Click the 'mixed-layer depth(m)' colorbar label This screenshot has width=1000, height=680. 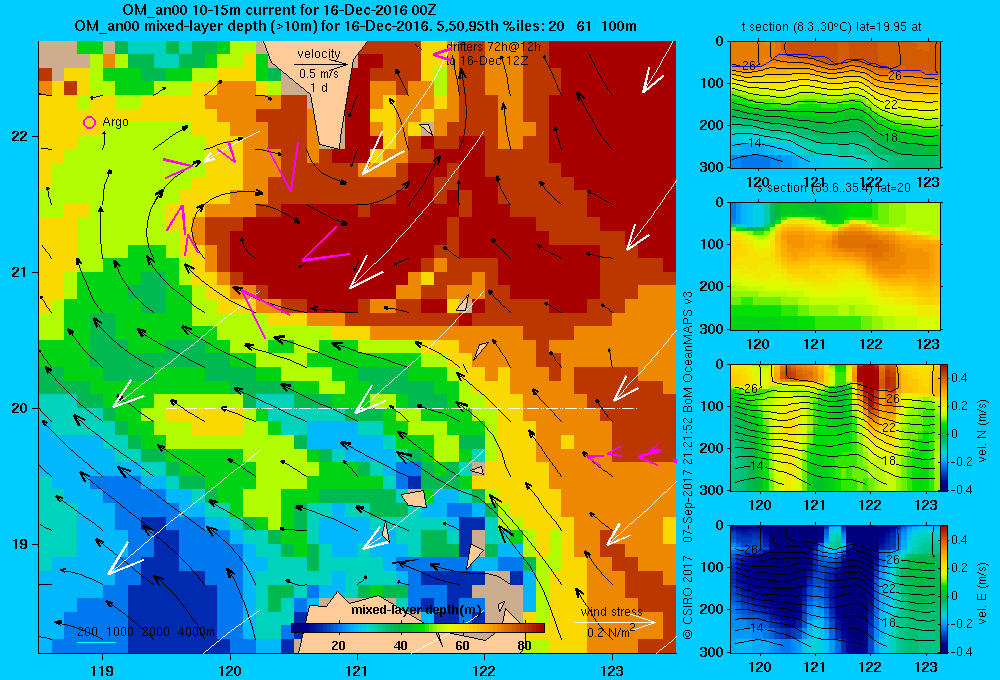[416, 610]
